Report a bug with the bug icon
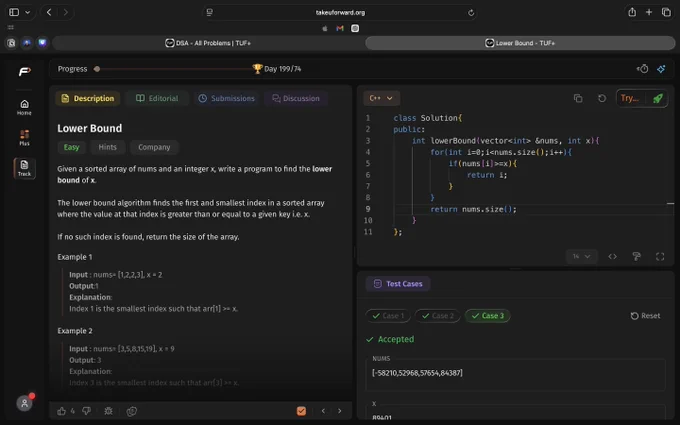This screenshot has height=425, width=680. [108, 411]
